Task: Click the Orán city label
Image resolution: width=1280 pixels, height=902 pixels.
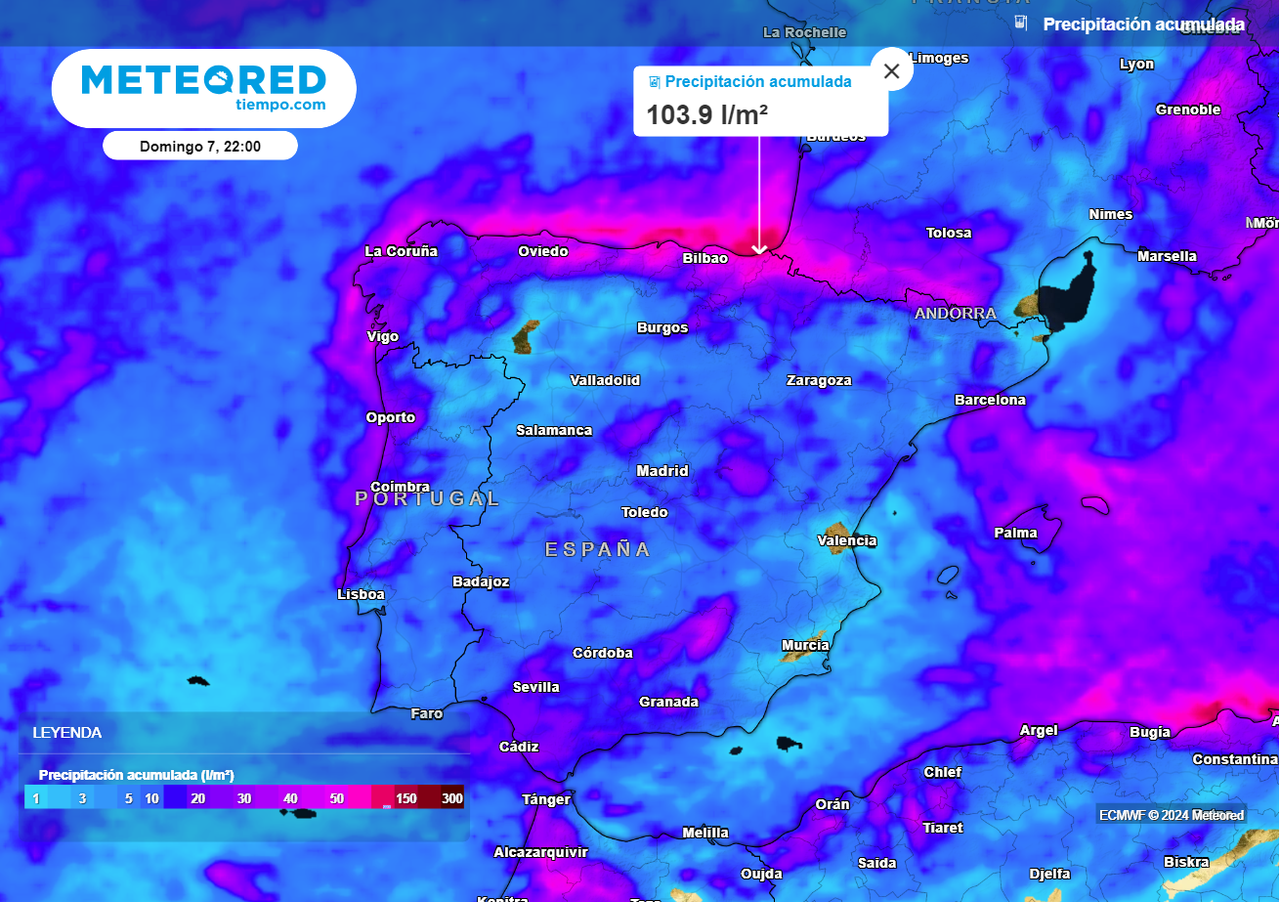Action: [832, 804]
